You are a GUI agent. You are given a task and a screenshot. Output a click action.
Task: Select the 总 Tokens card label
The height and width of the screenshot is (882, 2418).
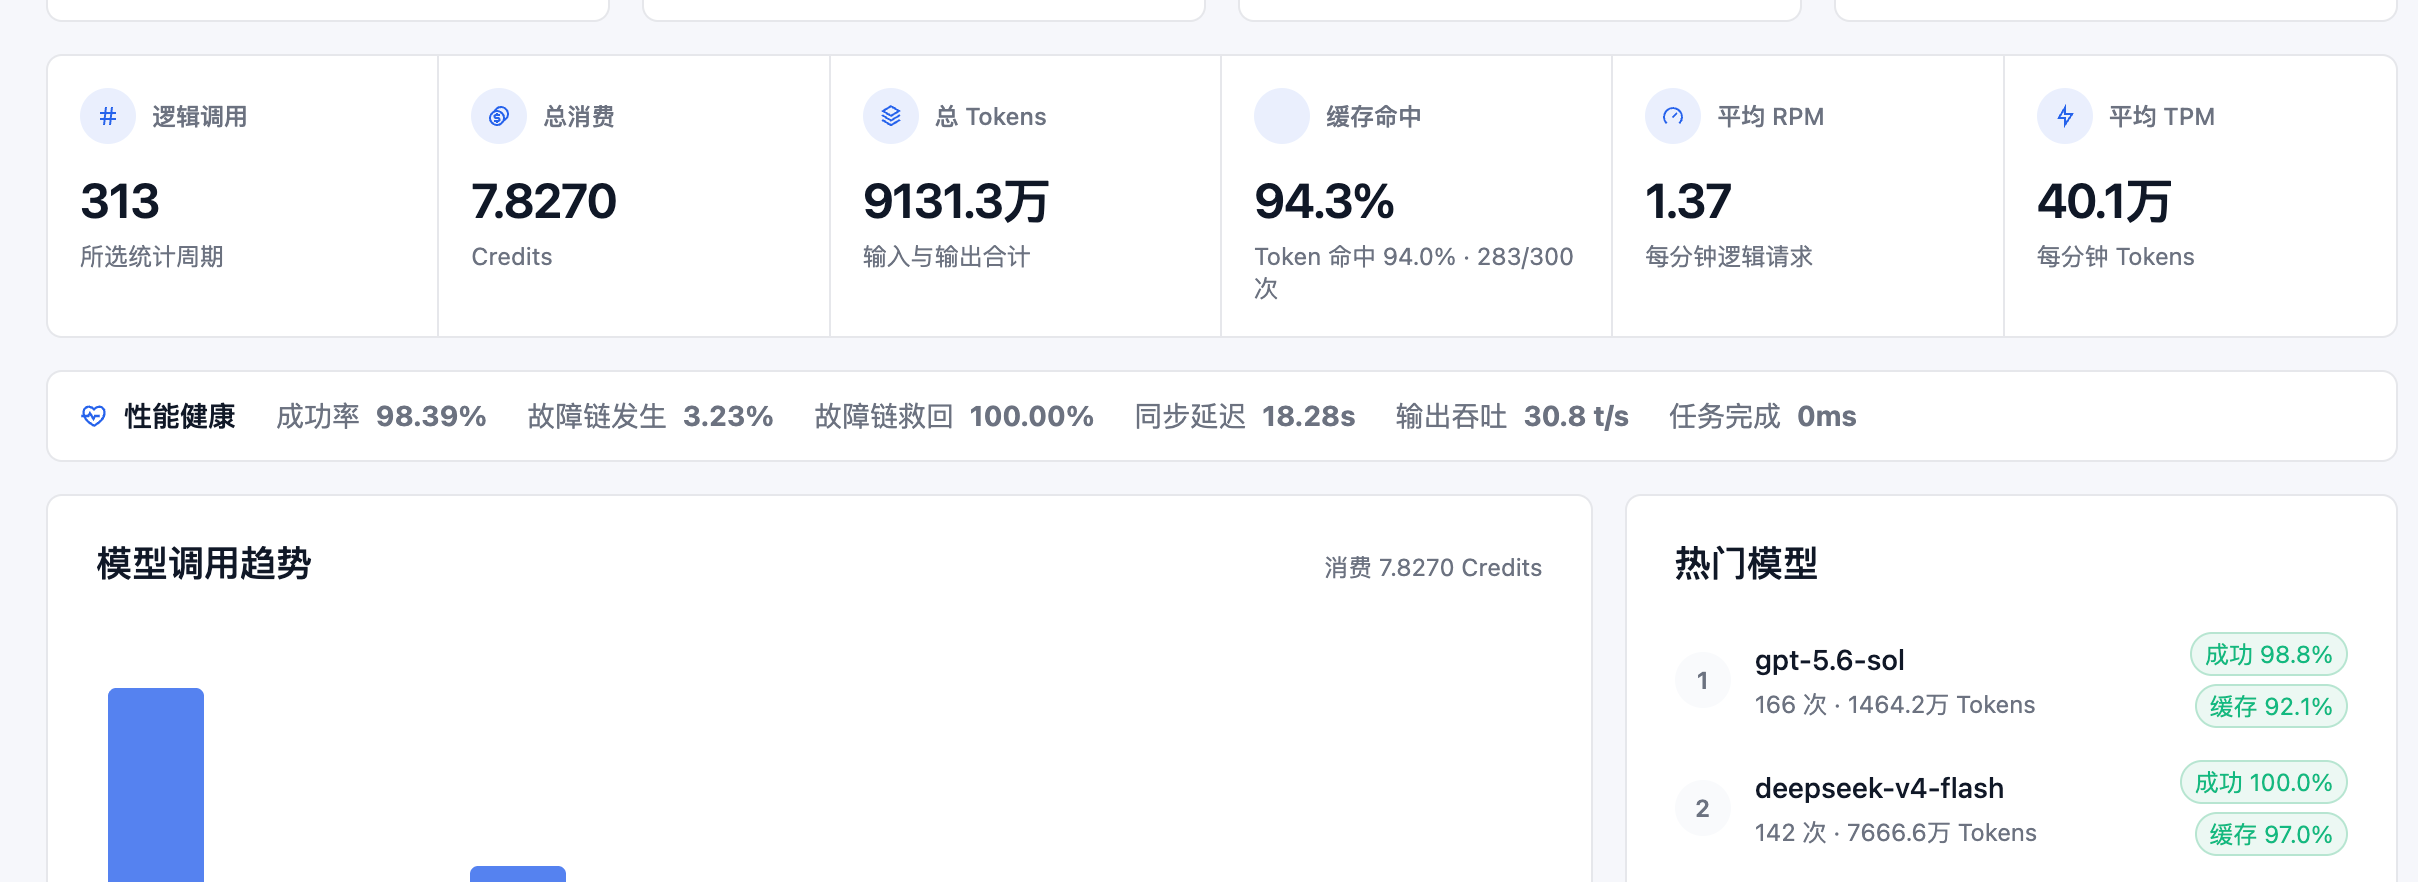coord(991,117)
